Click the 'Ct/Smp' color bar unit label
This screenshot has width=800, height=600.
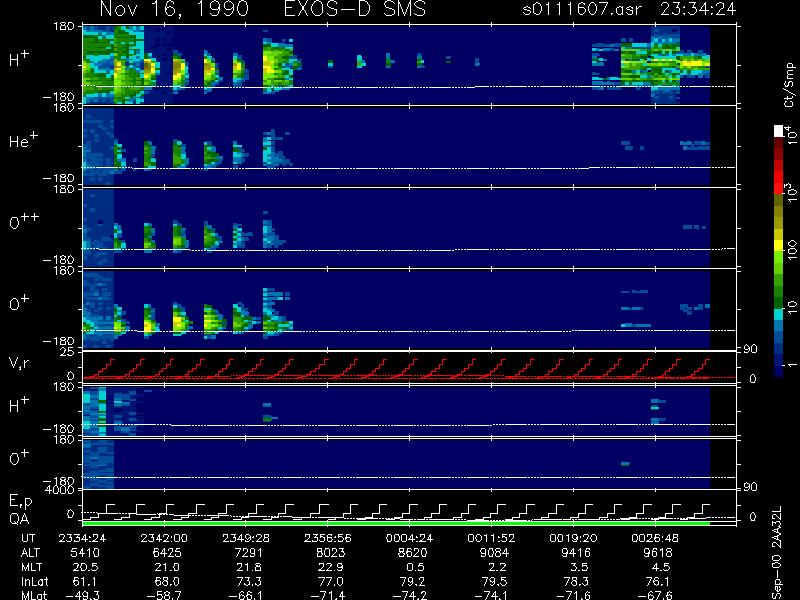789,85
